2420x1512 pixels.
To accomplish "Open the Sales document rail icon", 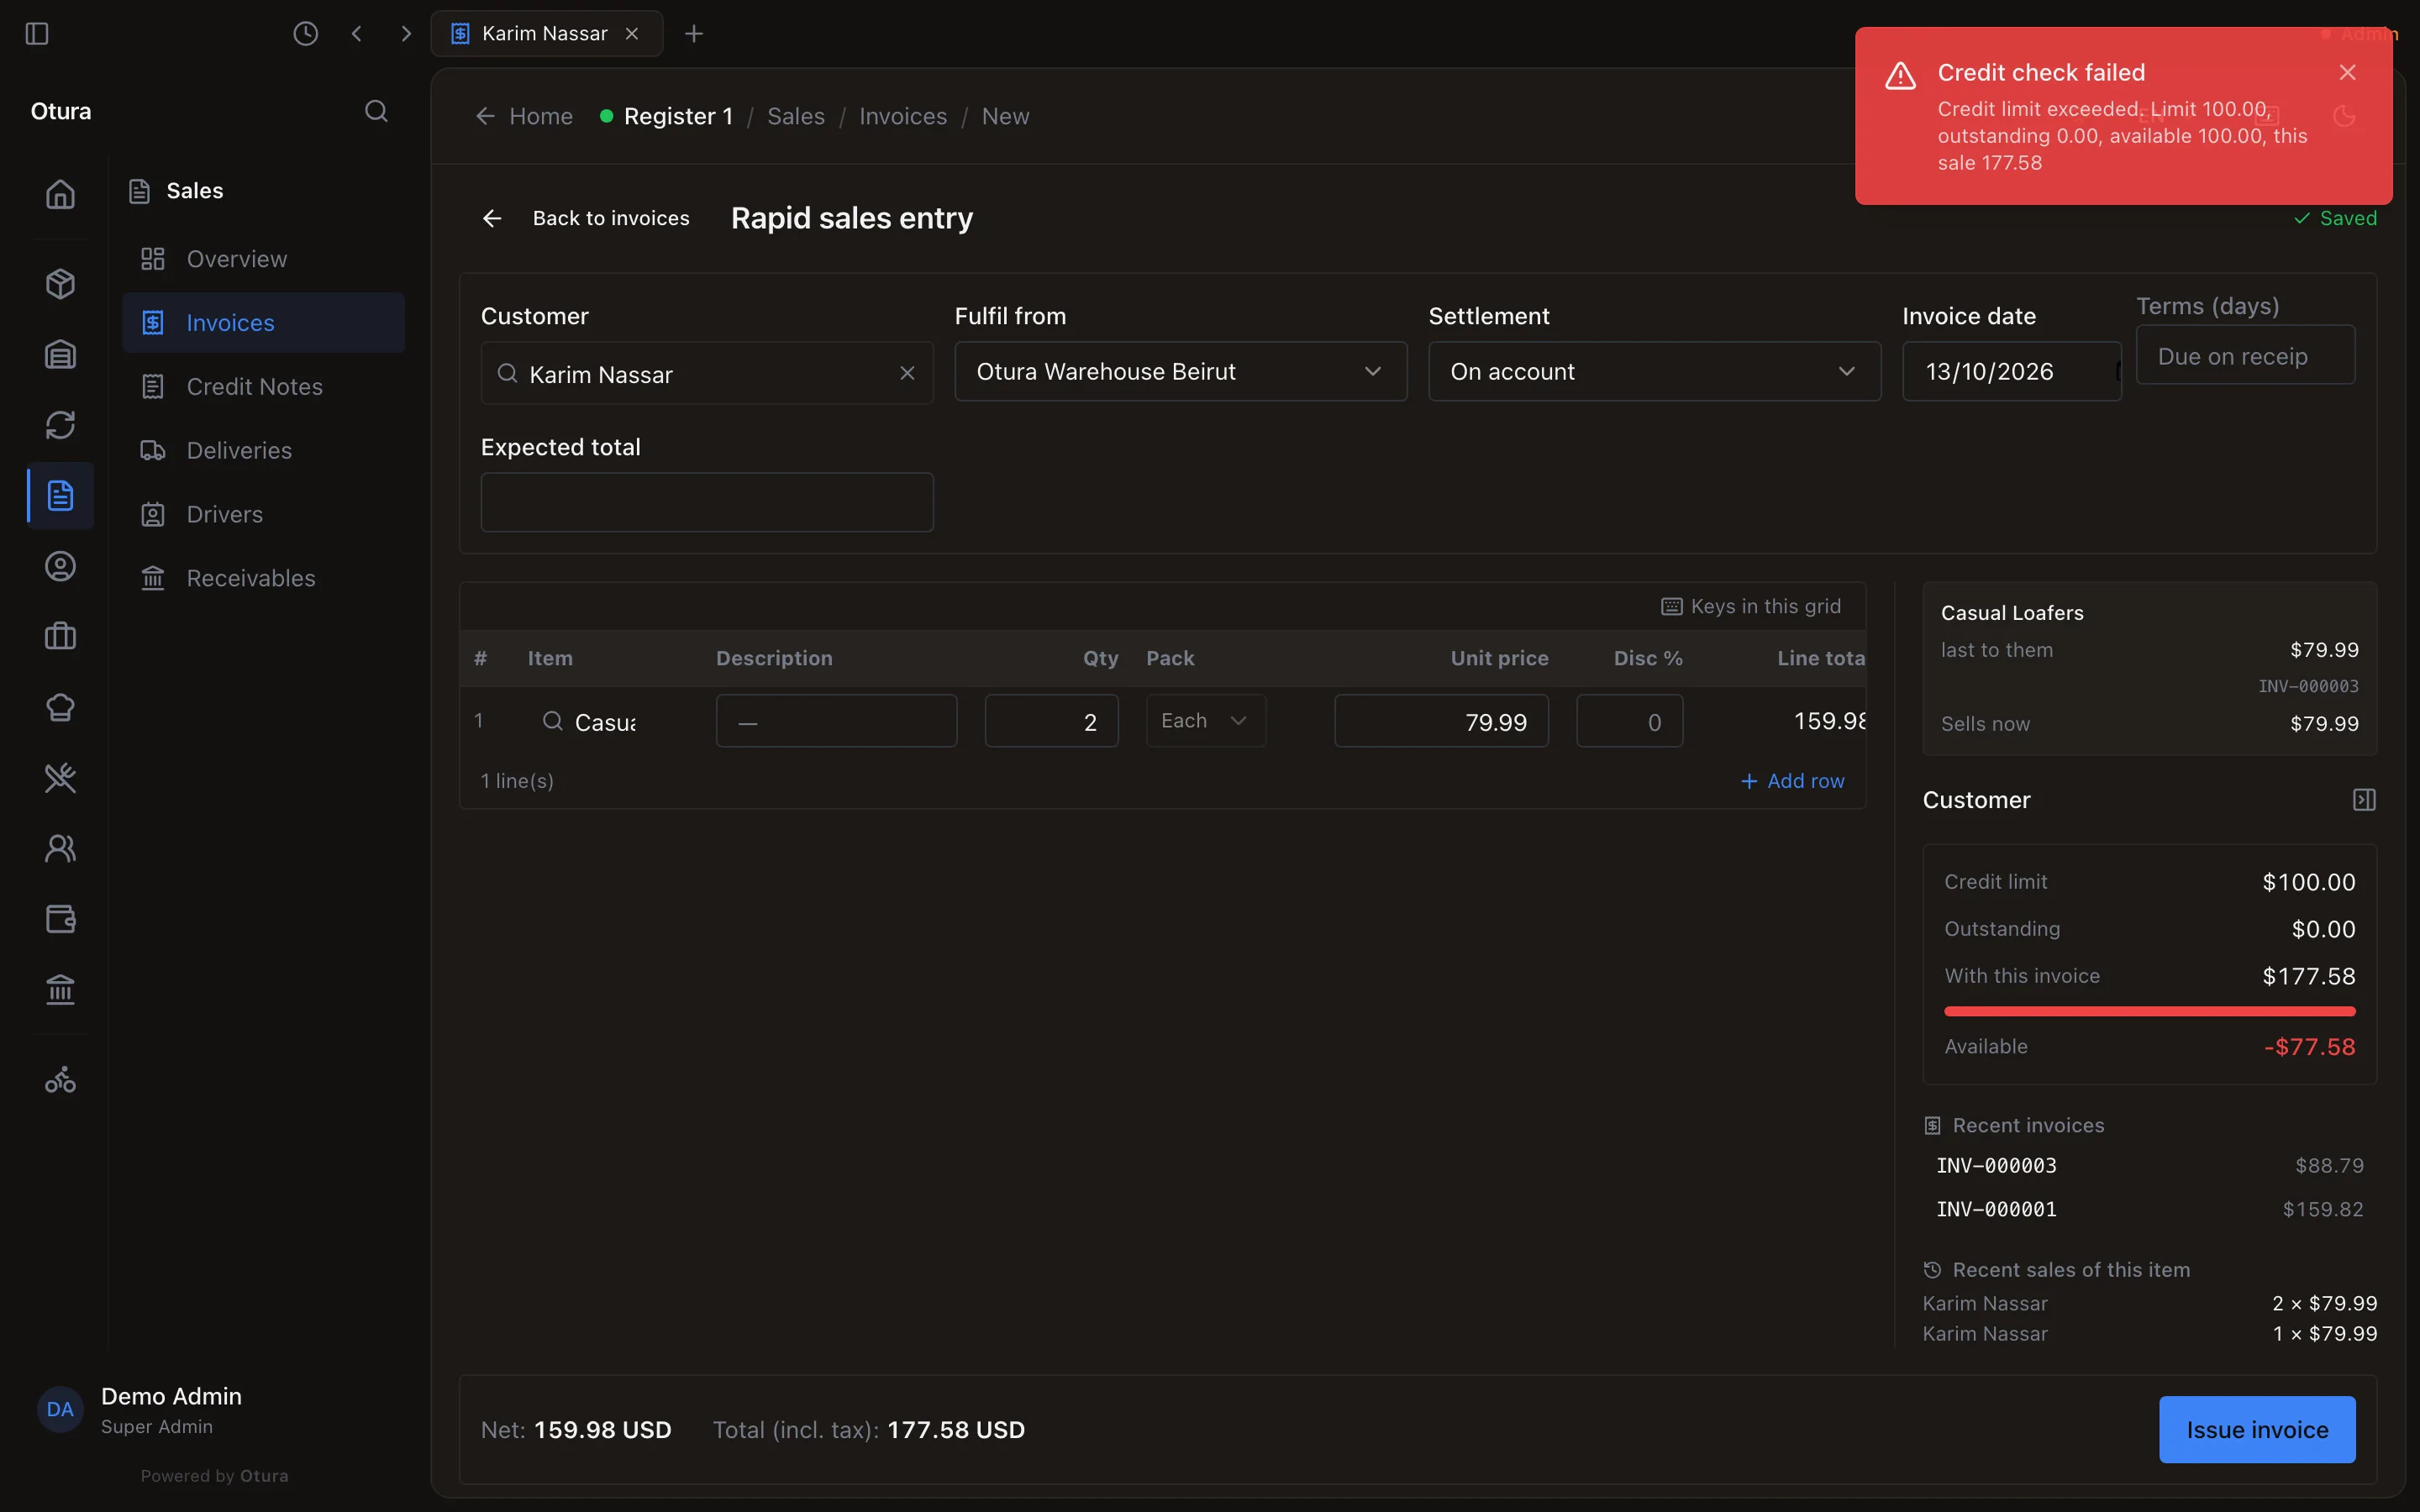I will 60,496.
